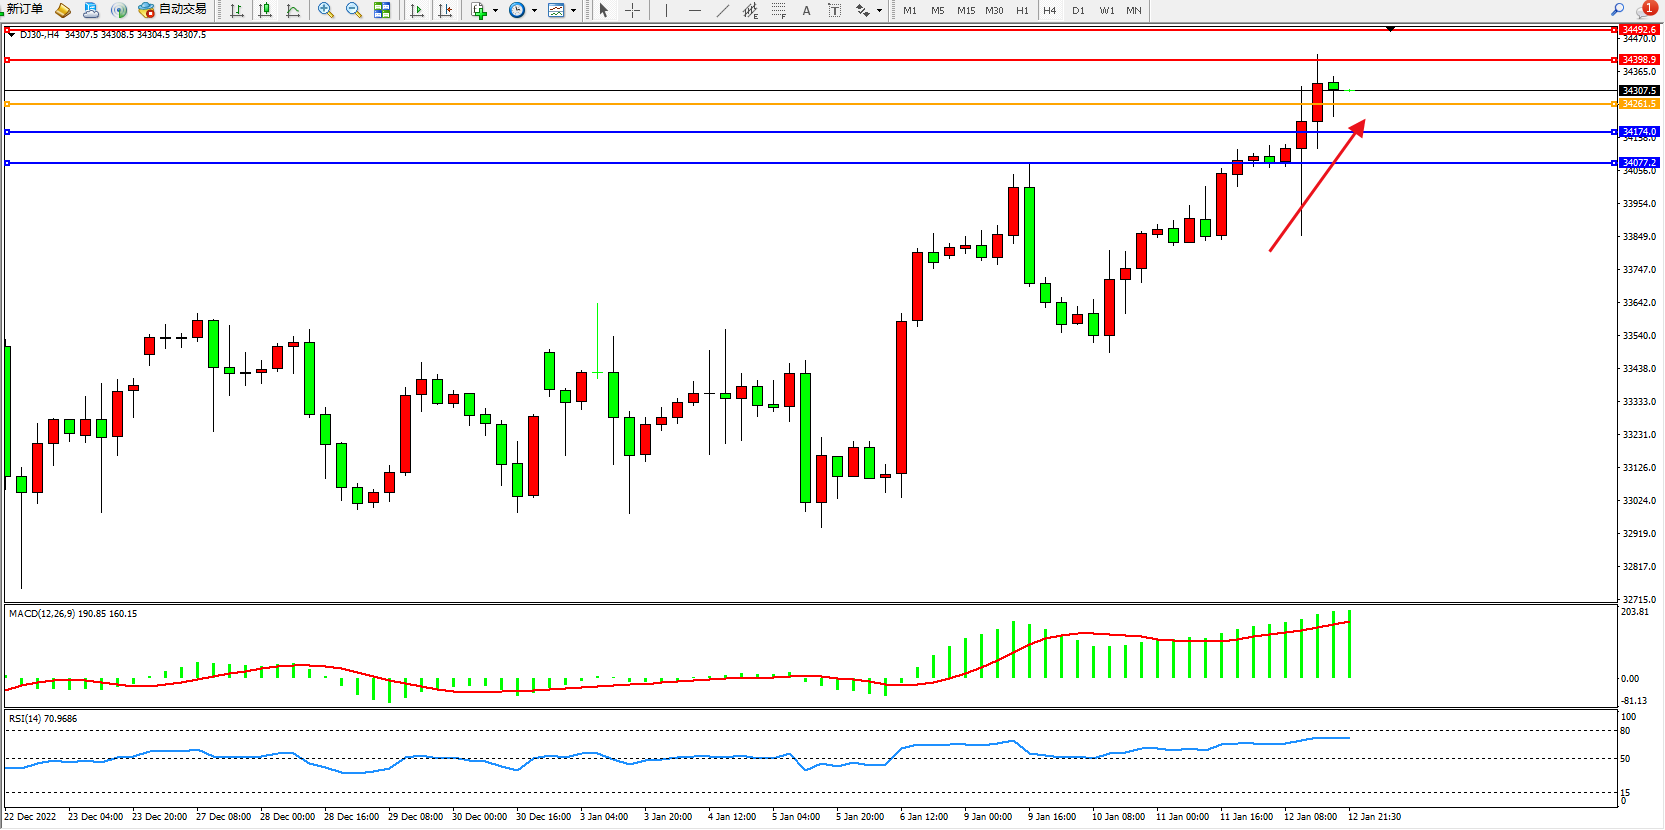Expand the chart templates dropdown arrow
The width and height of the screenshot is (1665, 830).
coord(573,11)
